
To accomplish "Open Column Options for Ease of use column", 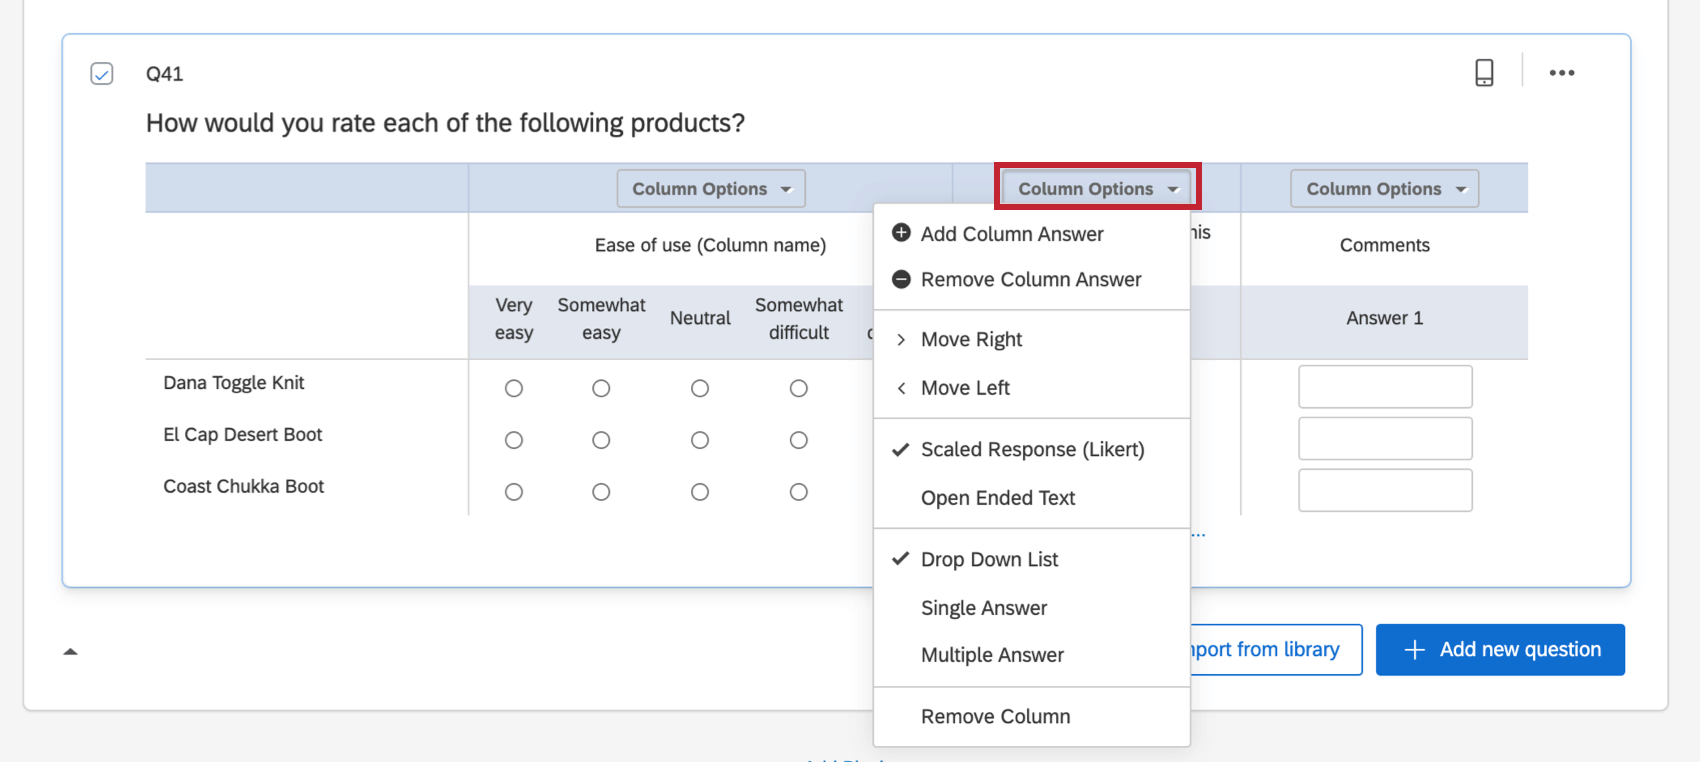I will point(710,189).
